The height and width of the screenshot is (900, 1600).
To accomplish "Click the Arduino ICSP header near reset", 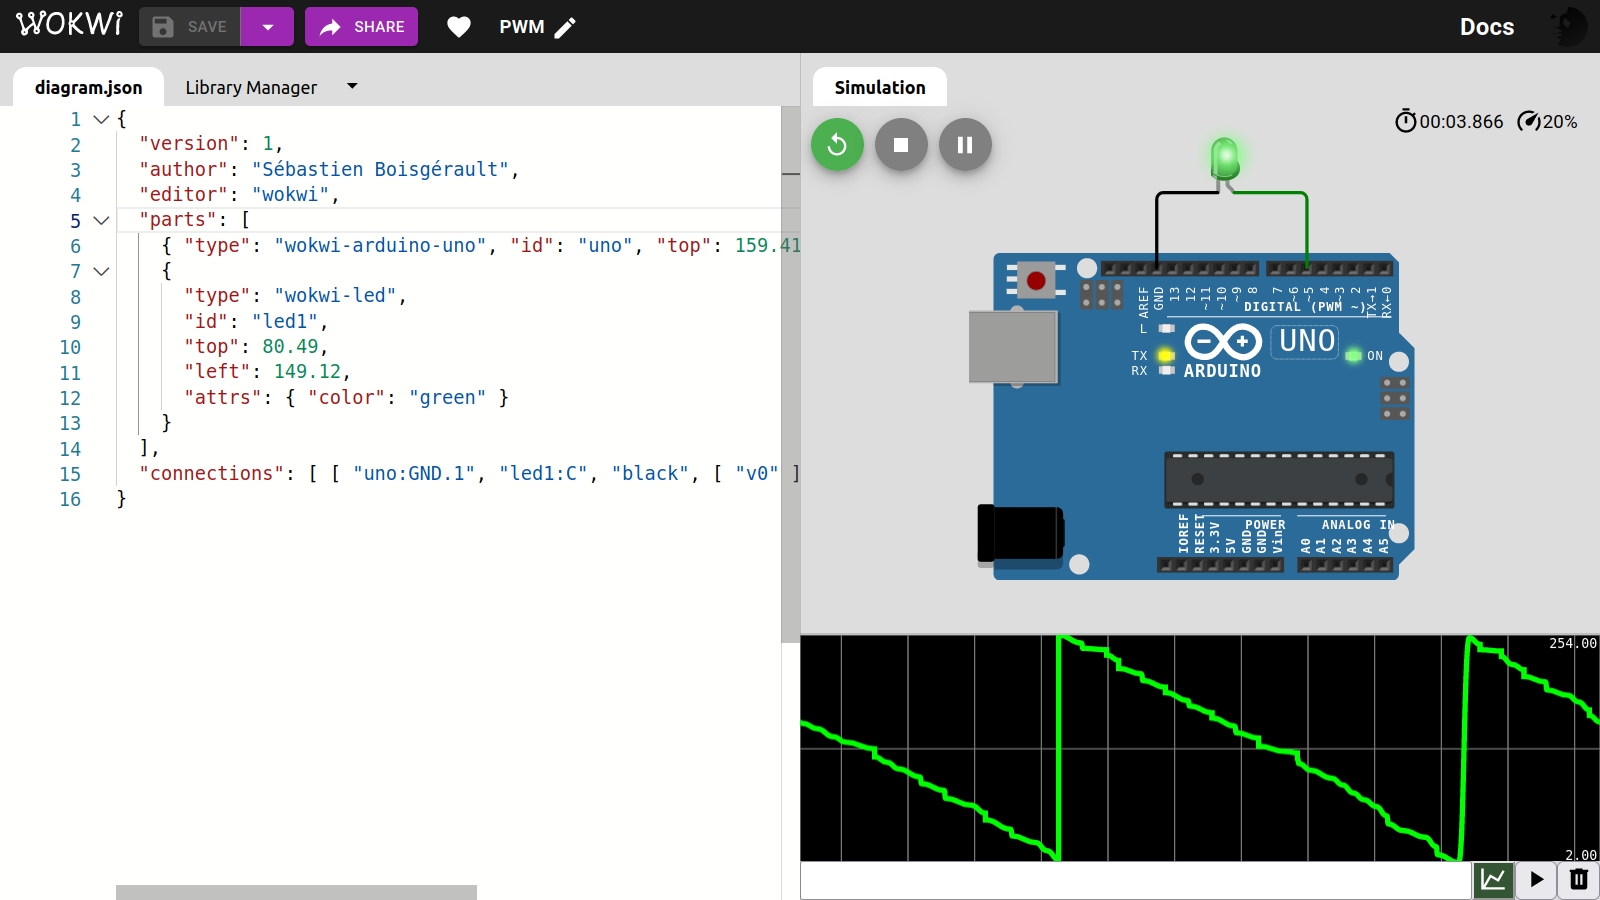I will pos(1101,294).
